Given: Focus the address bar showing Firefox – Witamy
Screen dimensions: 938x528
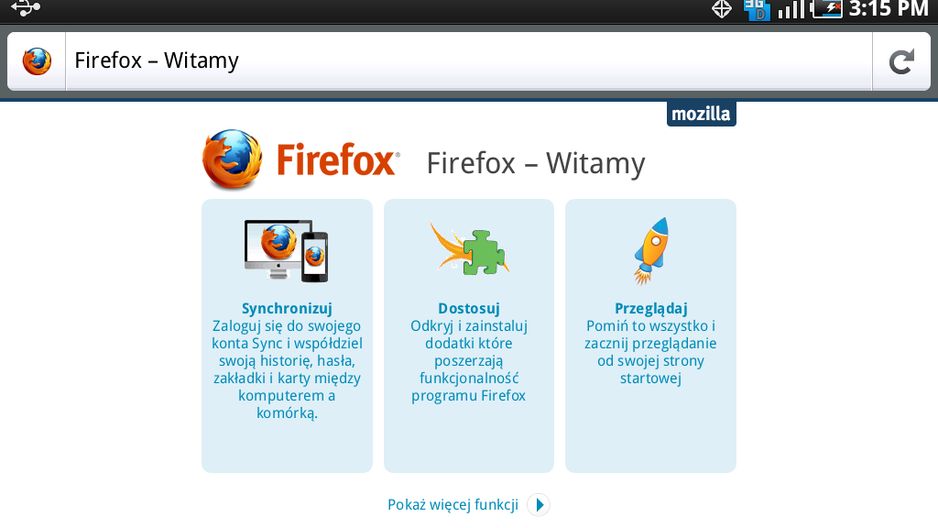Looking at the screenshot, I should [x=468, y=61].
